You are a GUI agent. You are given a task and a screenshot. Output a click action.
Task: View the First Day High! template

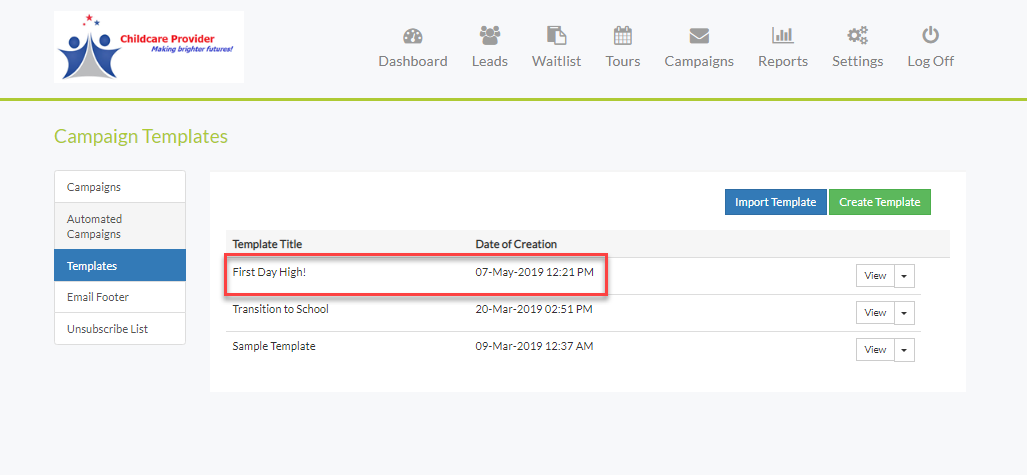point(875,276)
